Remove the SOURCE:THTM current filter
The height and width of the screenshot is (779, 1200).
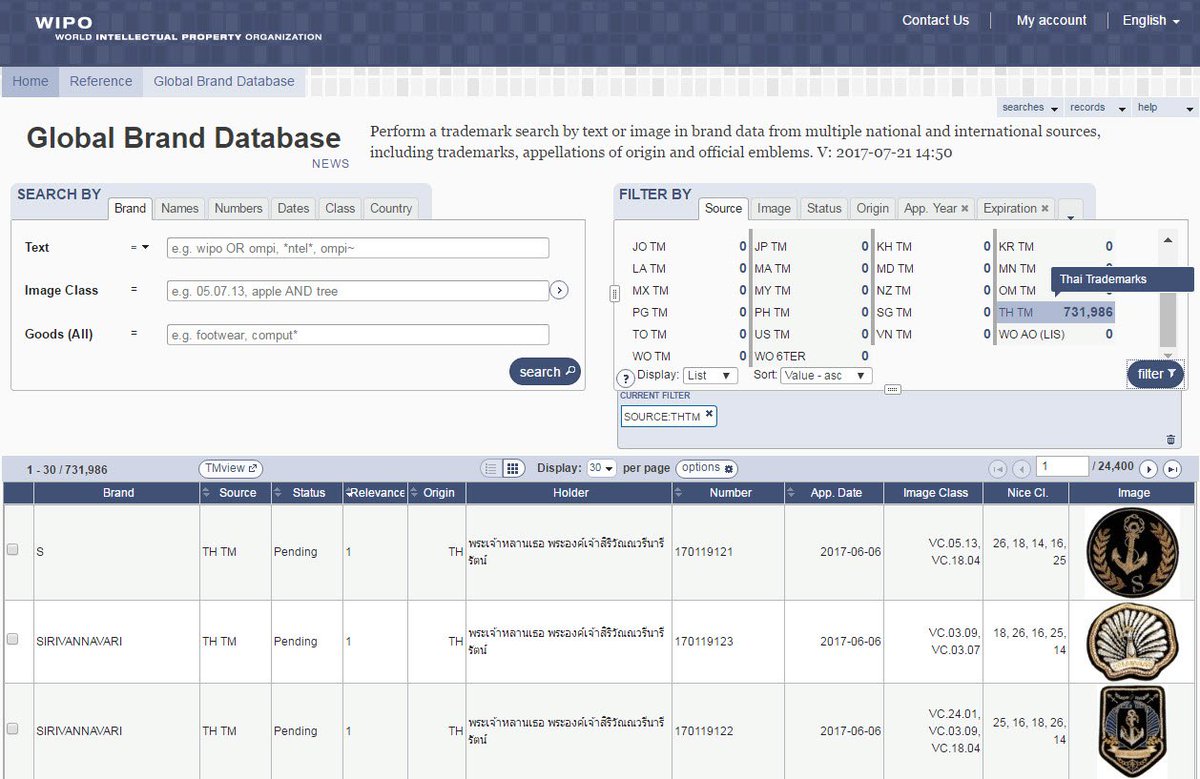[x=709, y=413]
